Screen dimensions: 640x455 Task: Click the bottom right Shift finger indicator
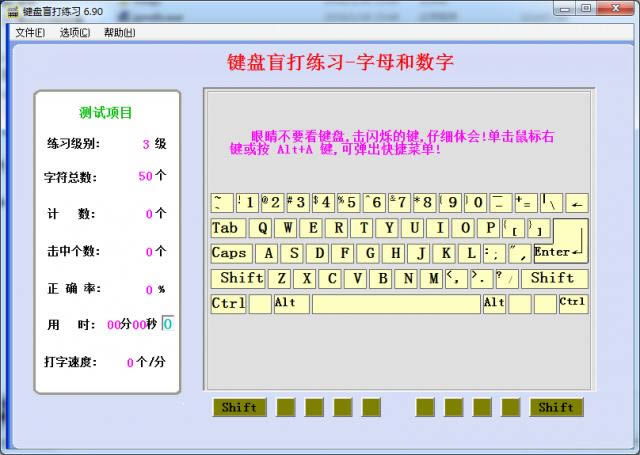coord(556,407)
